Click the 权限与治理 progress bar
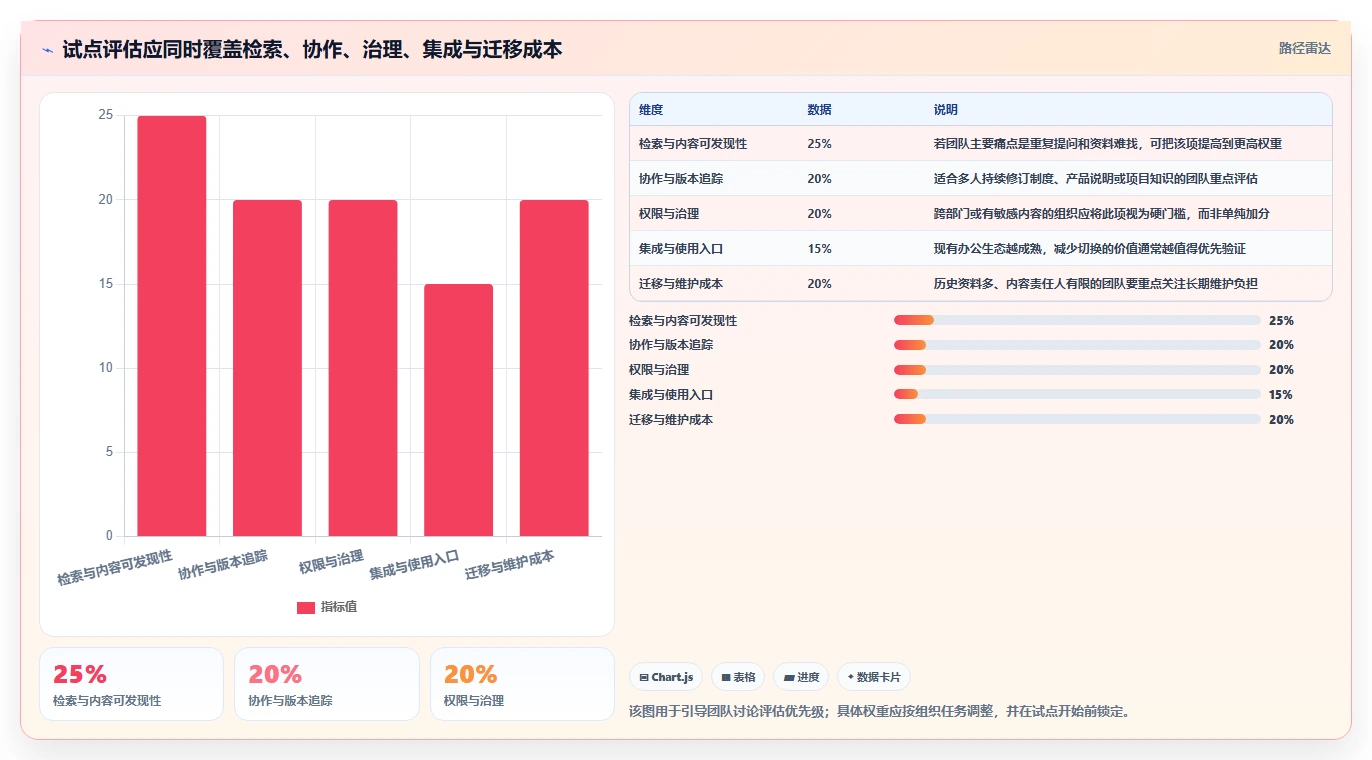Viewport: 1372px width, 760px height. (x=1077, y=370)
